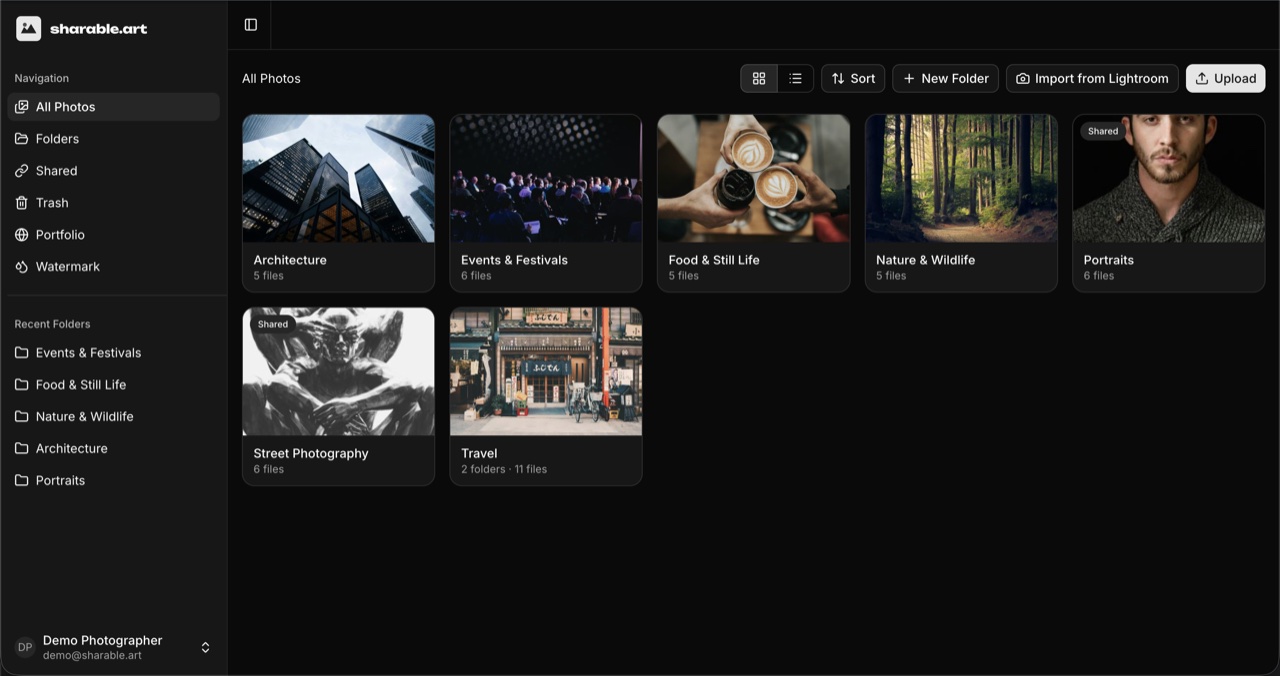1280x676 pixels.
Task: Click the Upload button
Action: tap(1226, 78)
